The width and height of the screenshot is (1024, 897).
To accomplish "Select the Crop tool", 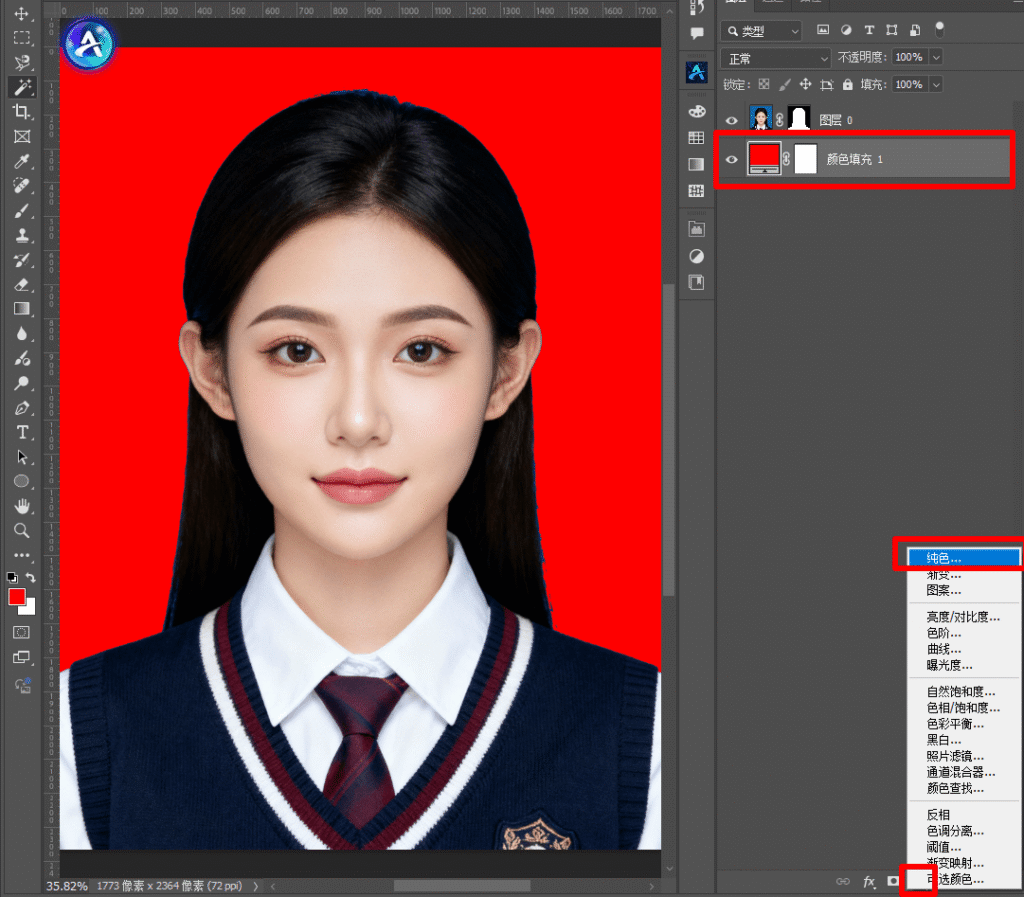I will coord(21,111).
